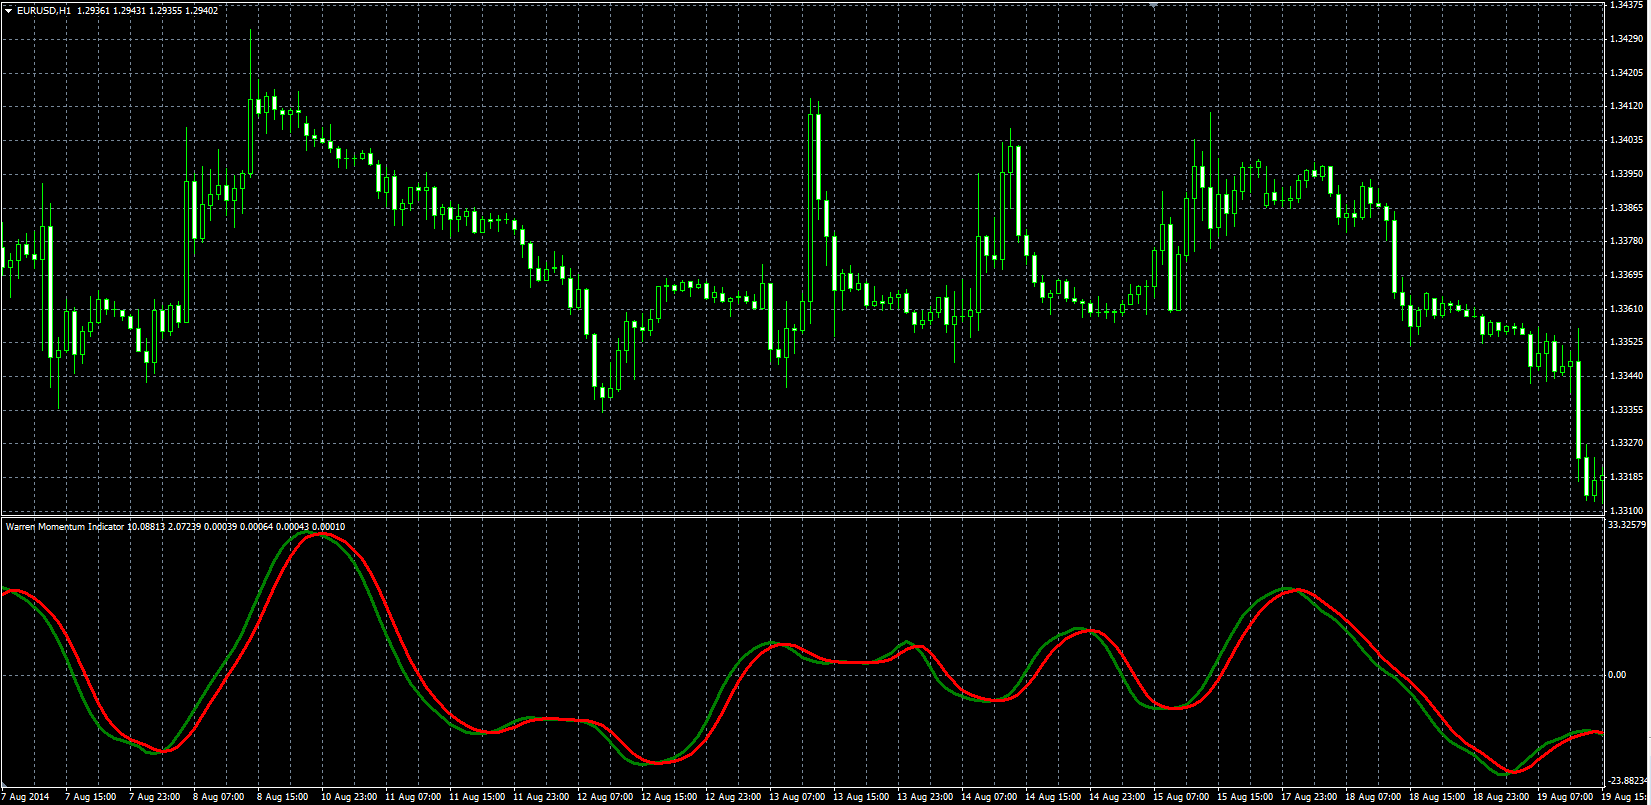Click the 11 Aug 07:00 time label
The height and width of the screenshot is (805, 1651).
coord(413,798)
